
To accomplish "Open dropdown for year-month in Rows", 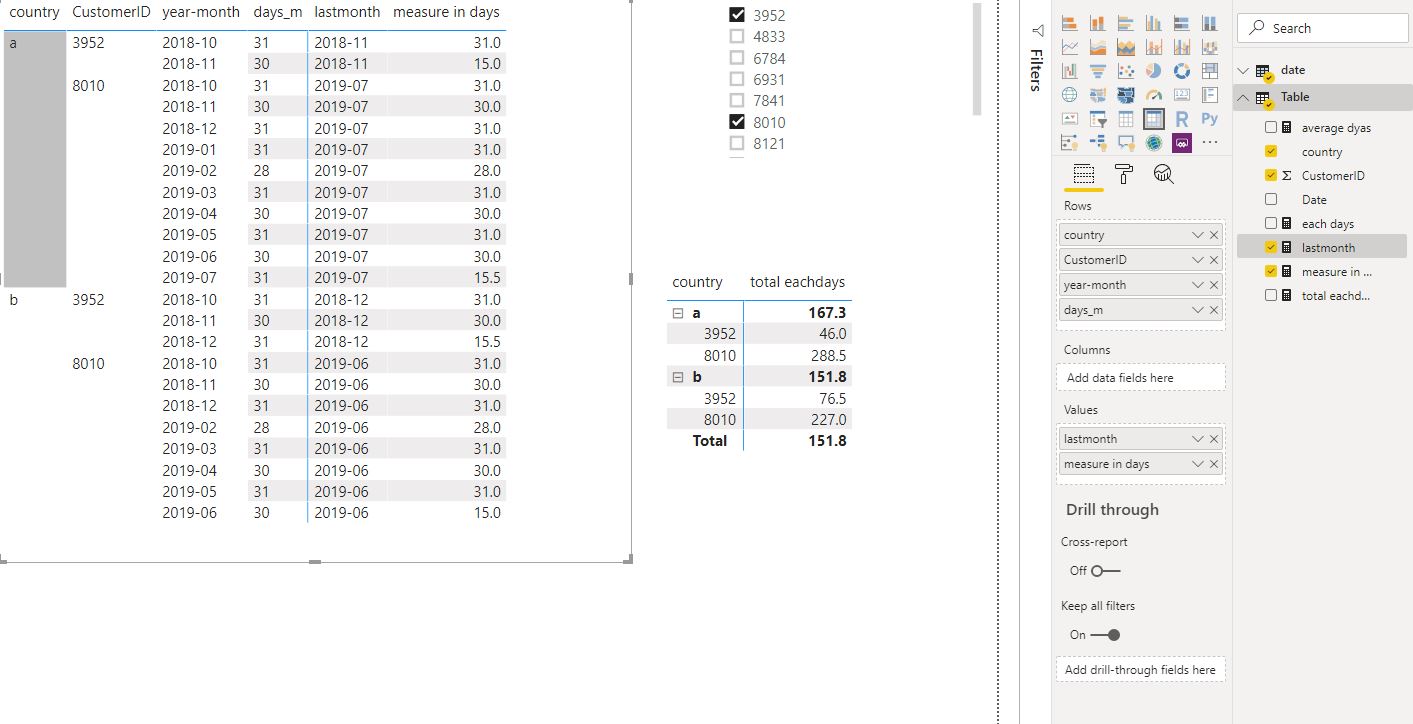I will [1198, 285].
